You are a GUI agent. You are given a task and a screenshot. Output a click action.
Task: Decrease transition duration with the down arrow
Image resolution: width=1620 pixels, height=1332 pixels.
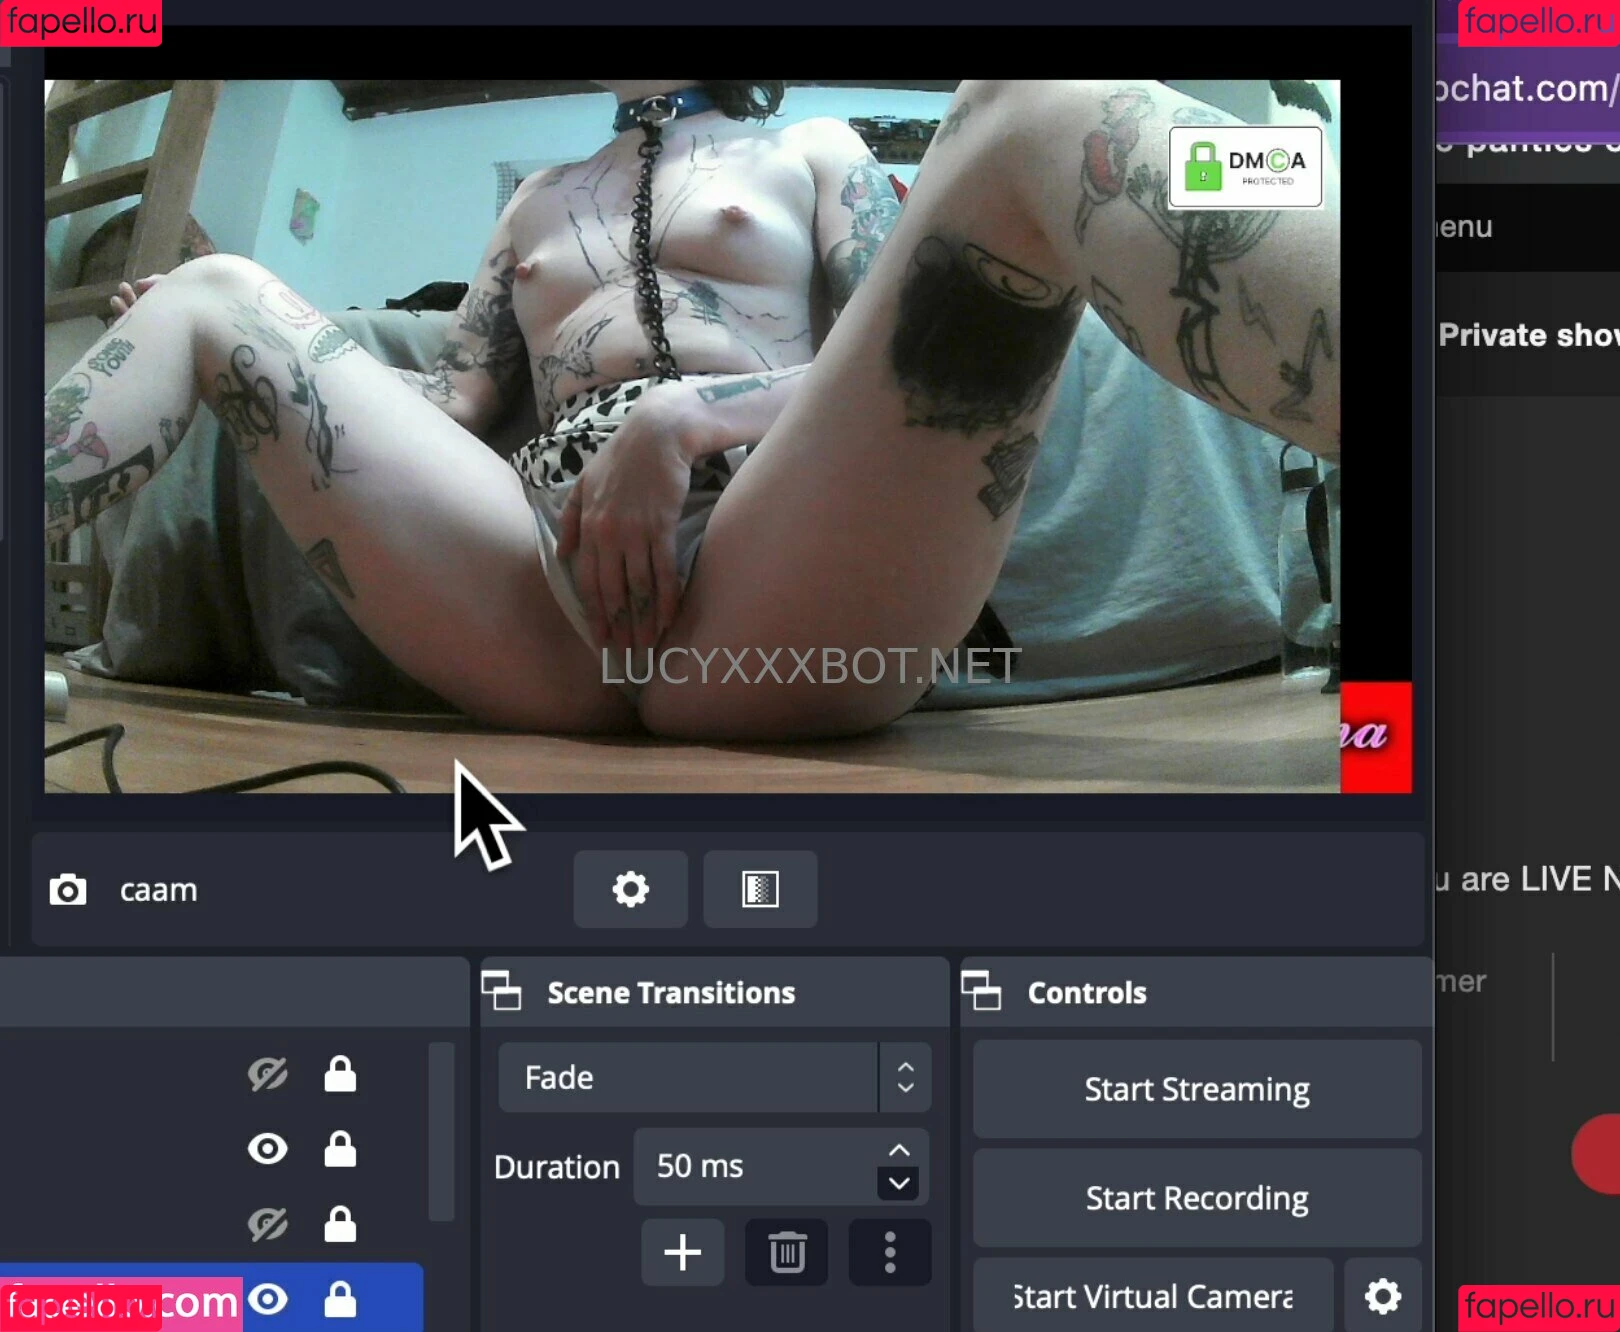point(897,1186)
